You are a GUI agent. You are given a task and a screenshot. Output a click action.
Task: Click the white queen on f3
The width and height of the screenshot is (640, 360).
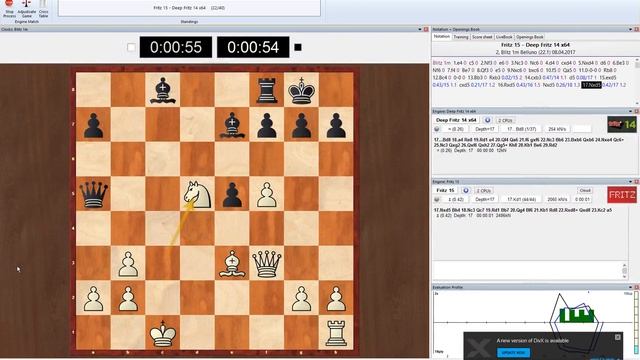(267, 264)
